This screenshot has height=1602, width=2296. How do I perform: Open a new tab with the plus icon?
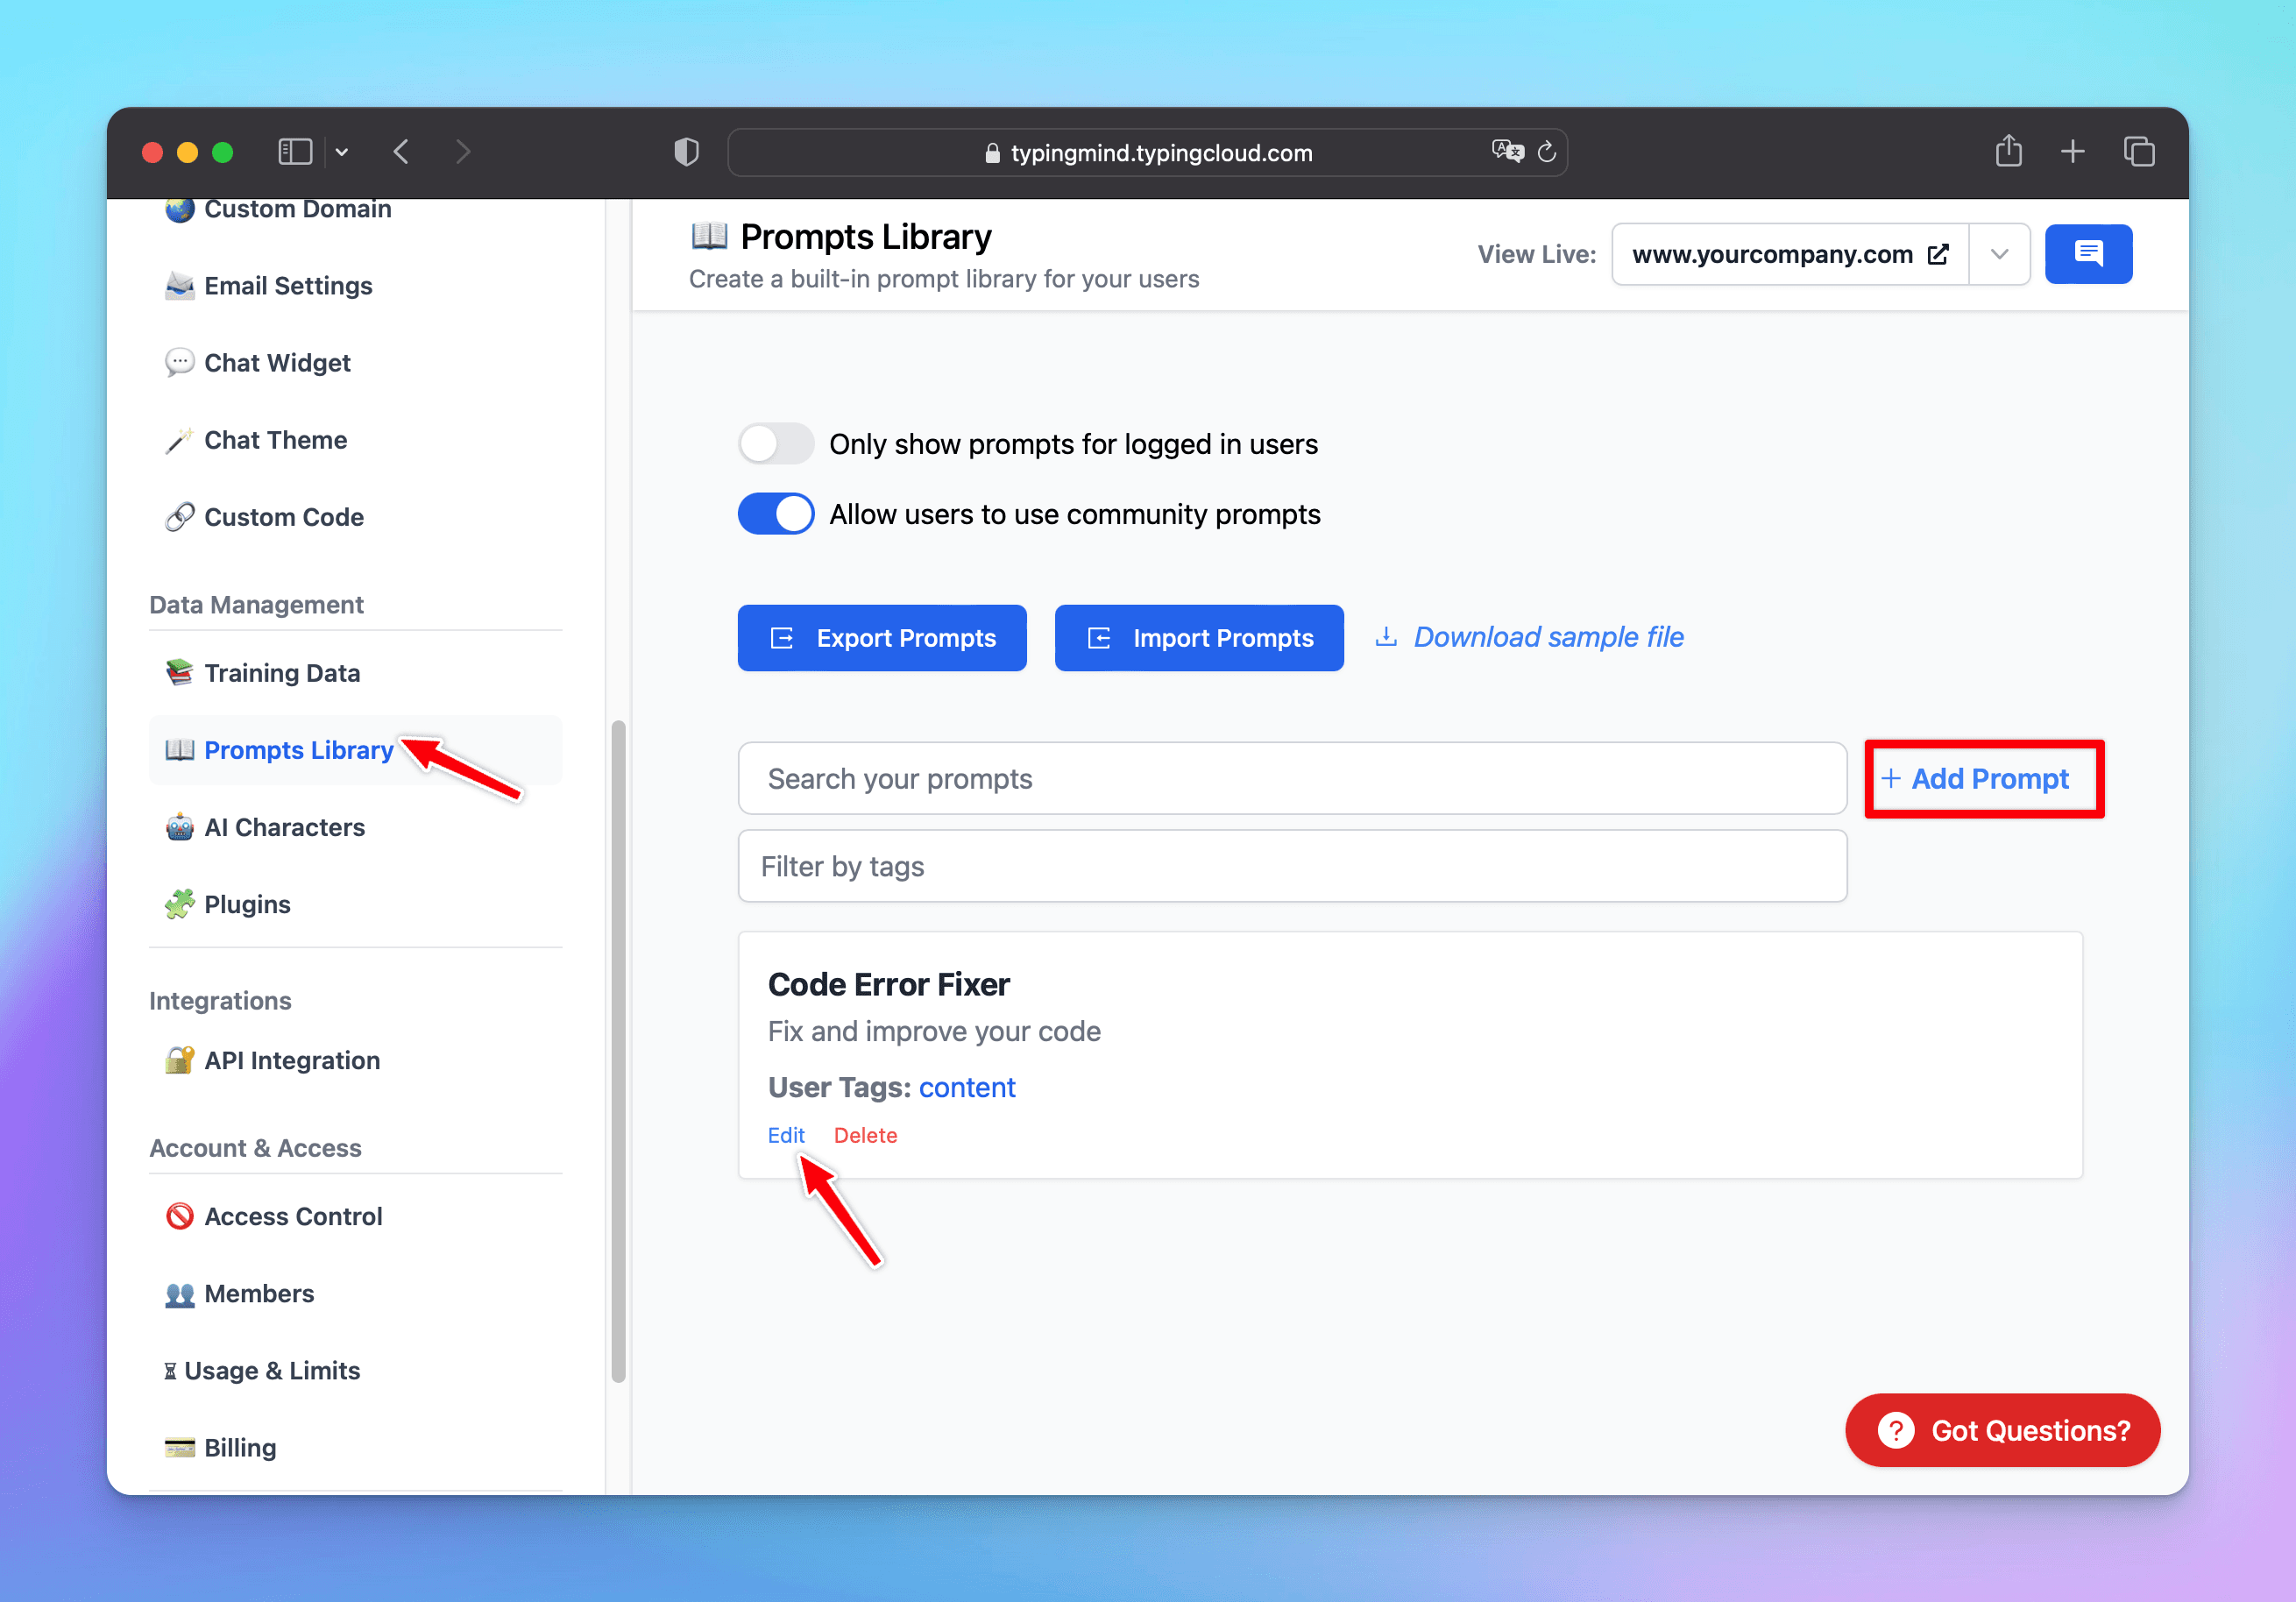pos(2073,152)
